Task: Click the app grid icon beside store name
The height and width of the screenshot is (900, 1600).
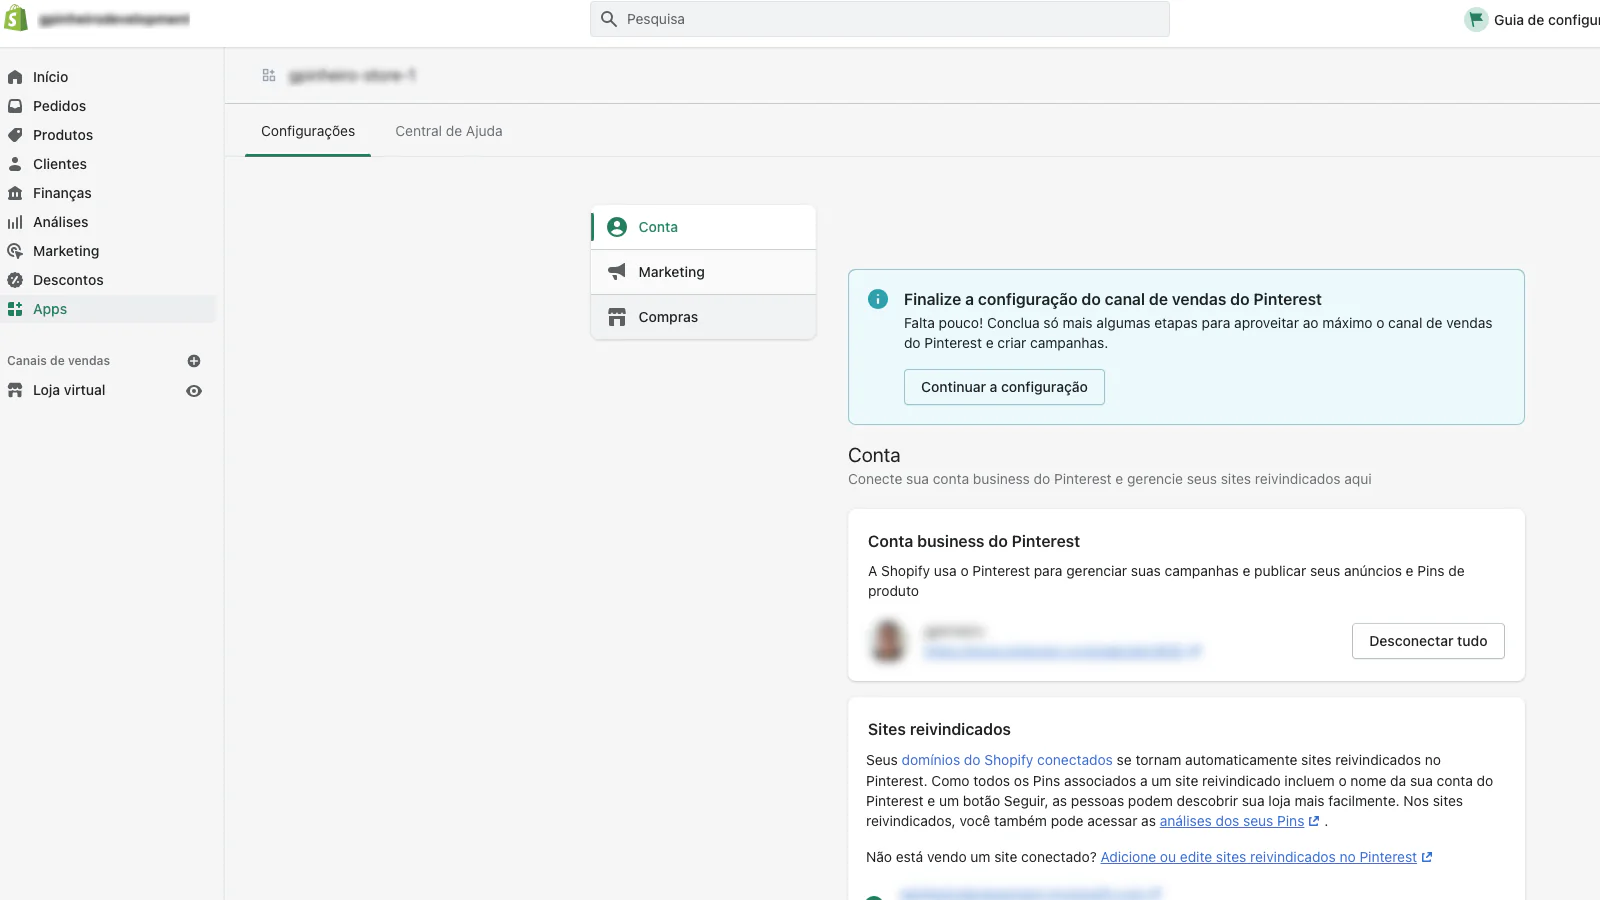Action: click(269, 75)
